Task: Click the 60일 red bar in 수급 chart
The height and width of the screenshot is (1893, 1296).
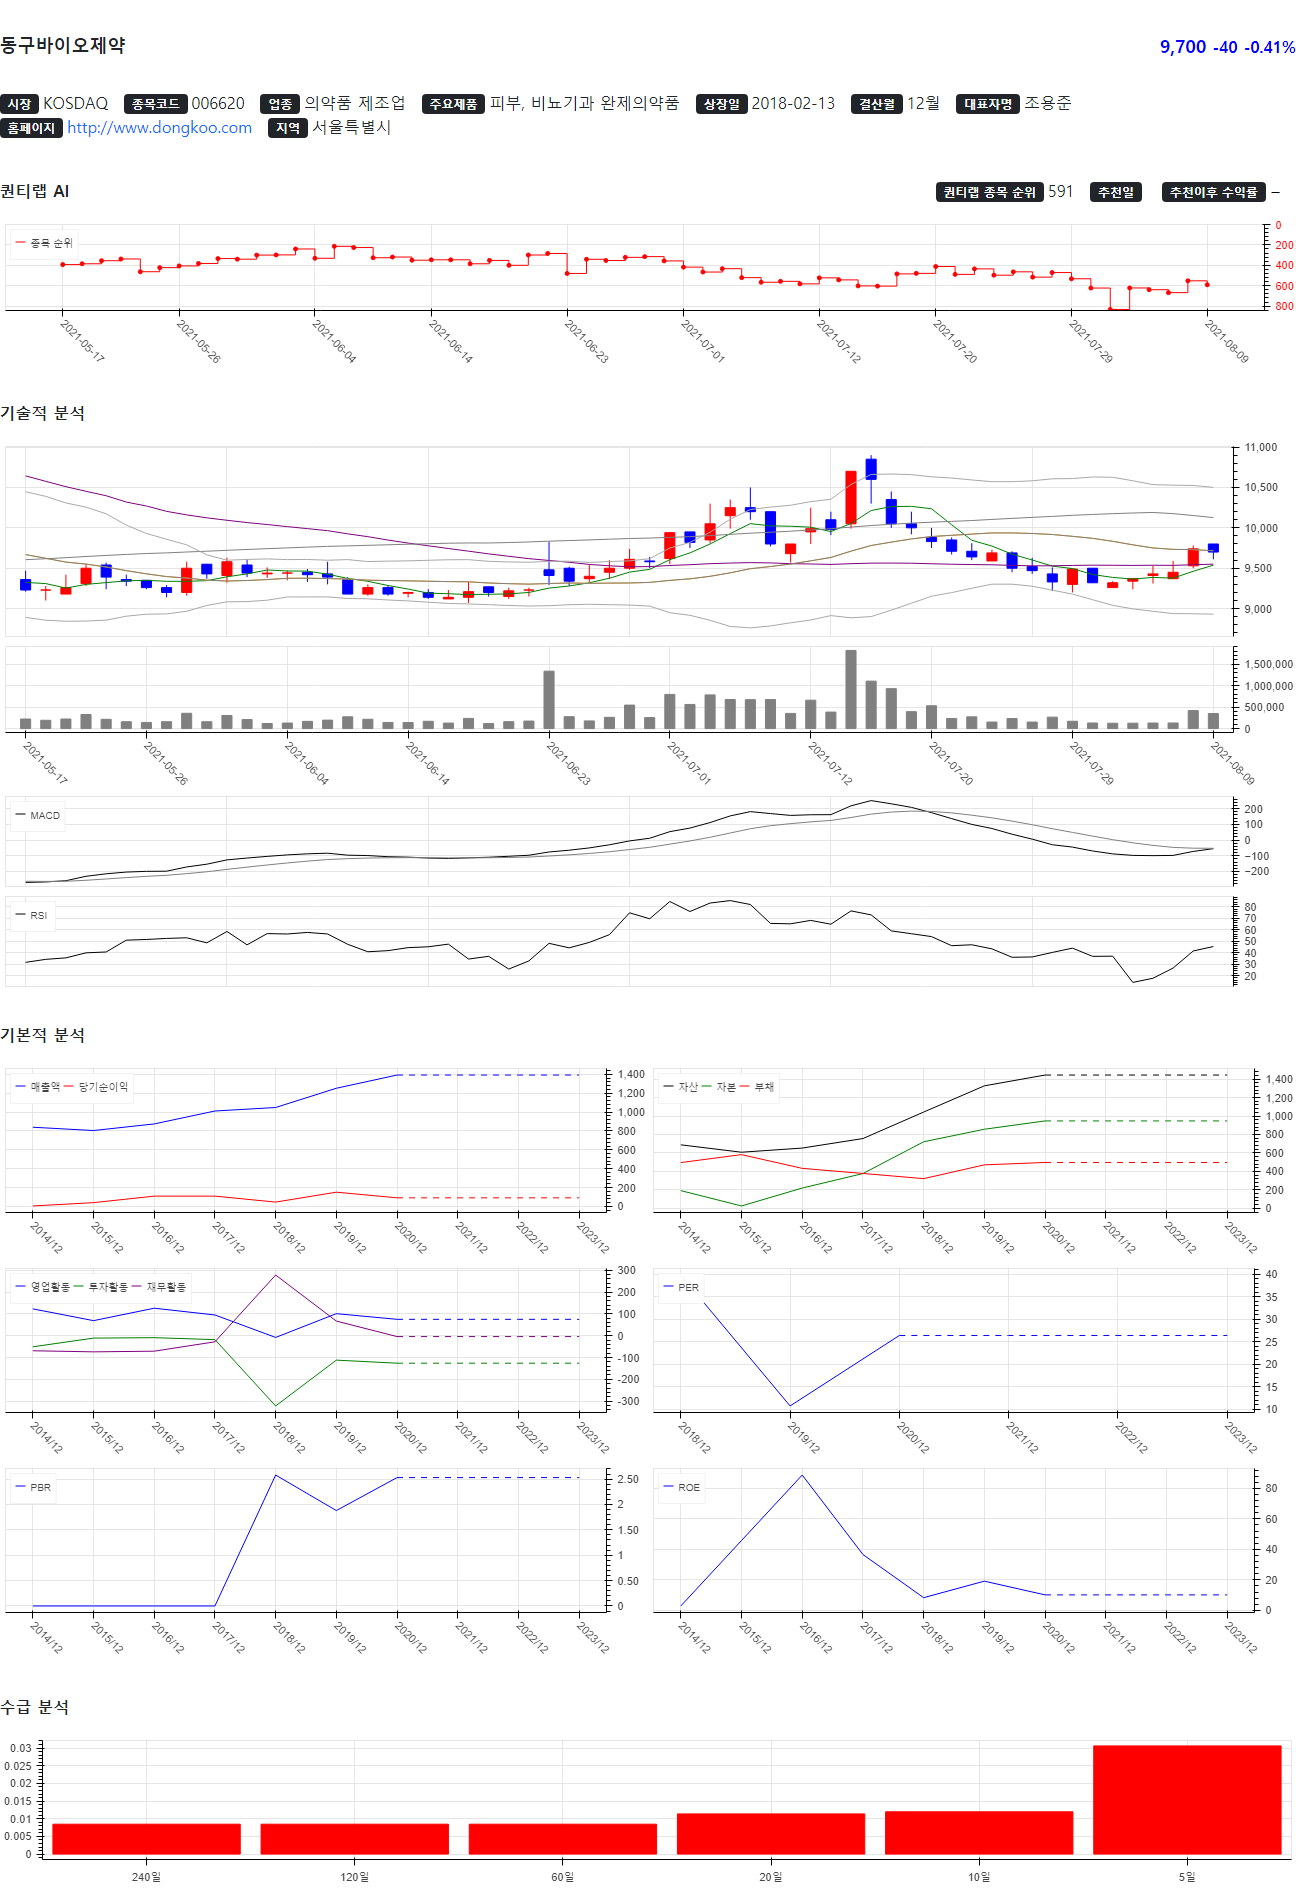Action: coord(562,1840)
